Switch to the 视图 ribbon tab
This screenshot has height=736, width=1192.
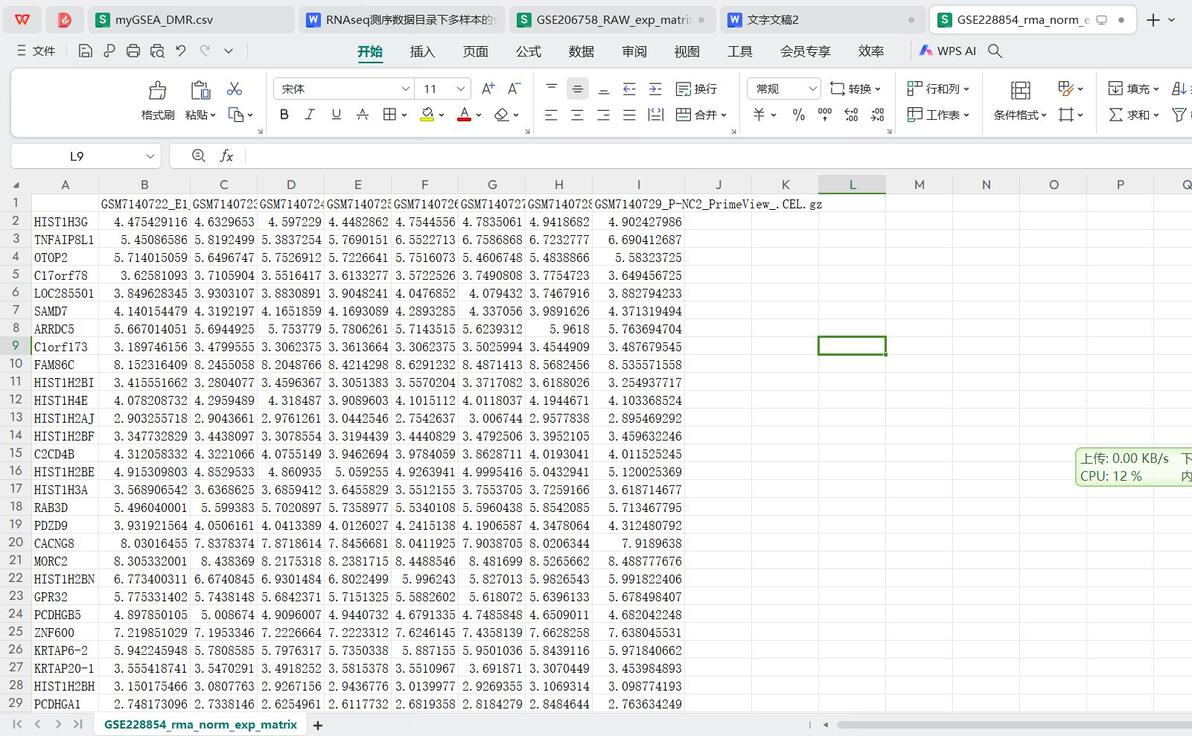(x=686, y=51)
